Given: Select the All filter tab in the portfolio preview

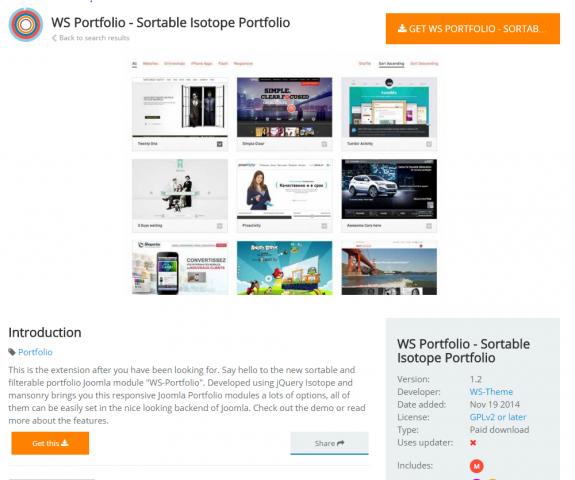Looking at the screenshot, I should (134, 64).
